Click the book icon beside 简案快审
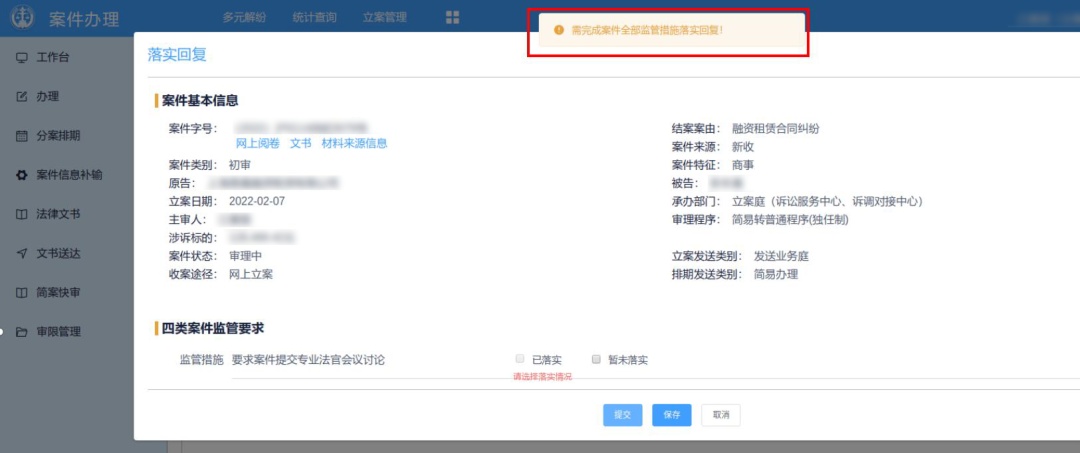1080x453 pixels. coord(22,292)
